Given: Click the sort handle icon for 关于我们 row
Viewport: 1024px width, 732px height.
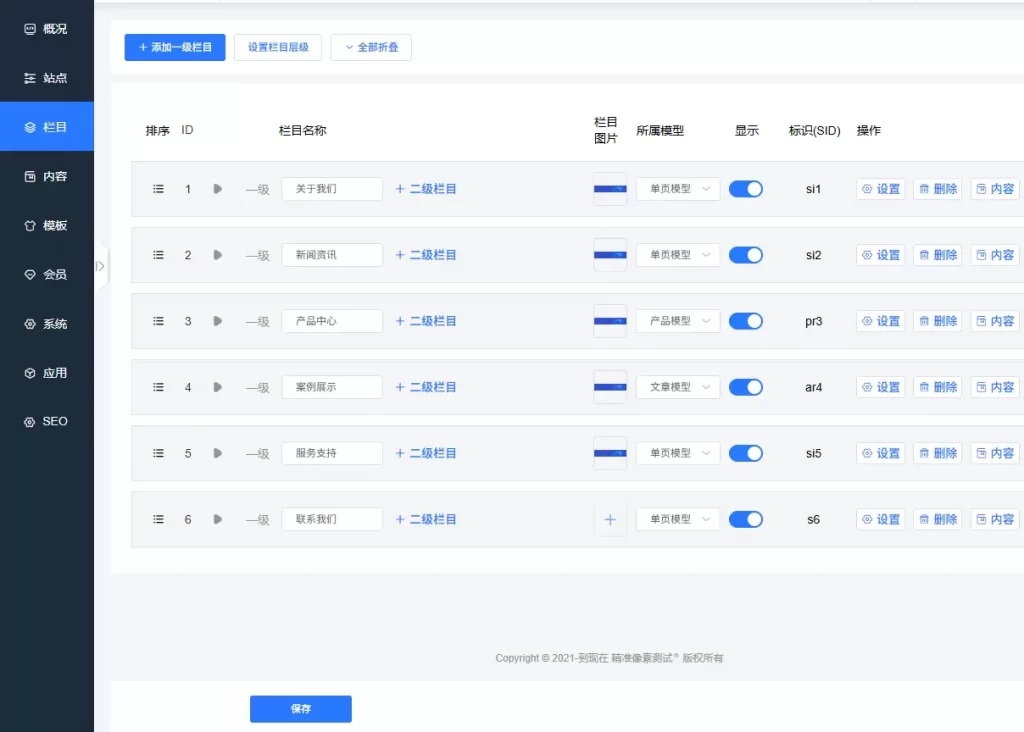Looking at the screenshot, I should pyautogui.click(x=158, y=189).
